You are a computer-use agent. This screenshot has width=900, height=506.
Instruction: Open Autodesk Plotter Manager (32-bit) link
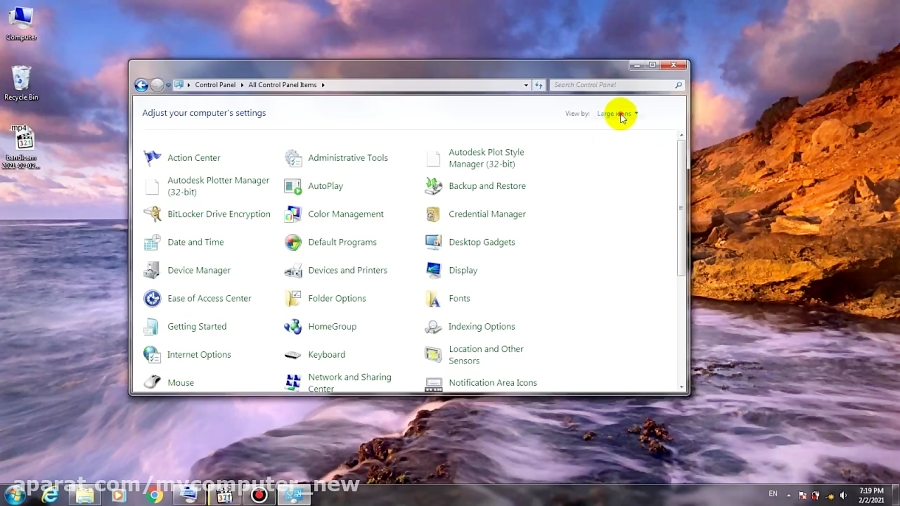[218, 186]
